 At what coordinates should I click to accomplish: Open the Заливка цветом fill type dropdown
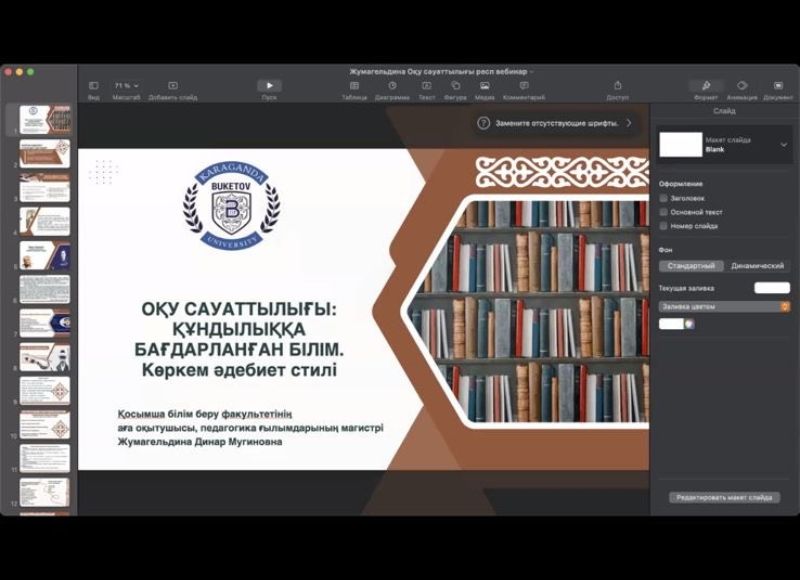tap(724, 307)
